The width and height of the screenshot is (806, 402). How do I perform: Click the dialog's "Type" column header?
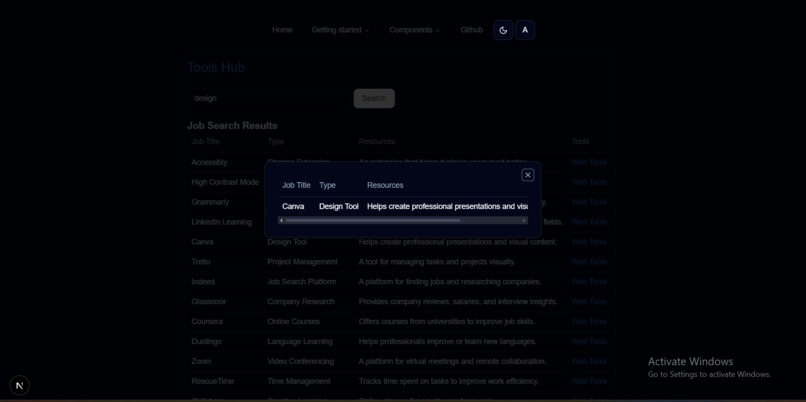[327, 185]
